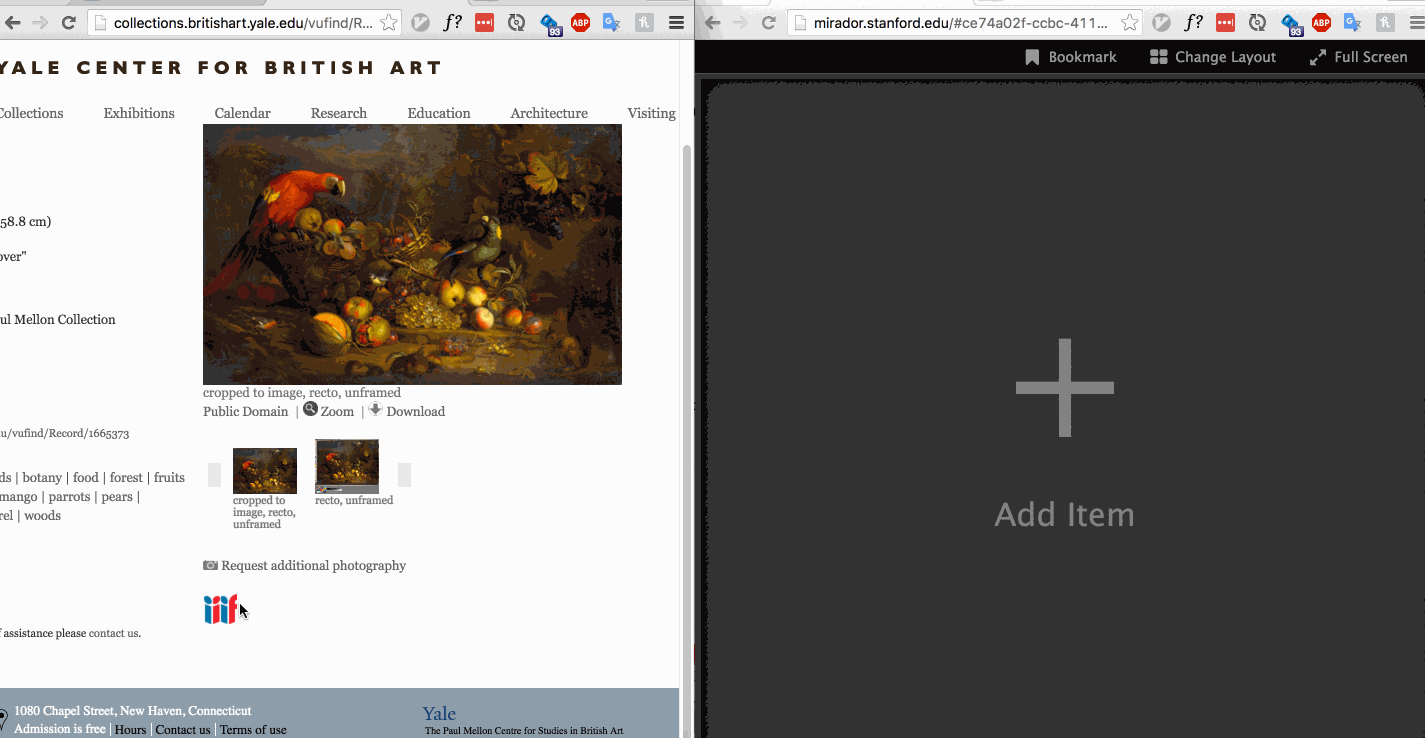The image size is (1425, 738).
Task: Click the AdBlock Plus icon in Yale window
Action: pyautogui.click(x=580, y=22)
